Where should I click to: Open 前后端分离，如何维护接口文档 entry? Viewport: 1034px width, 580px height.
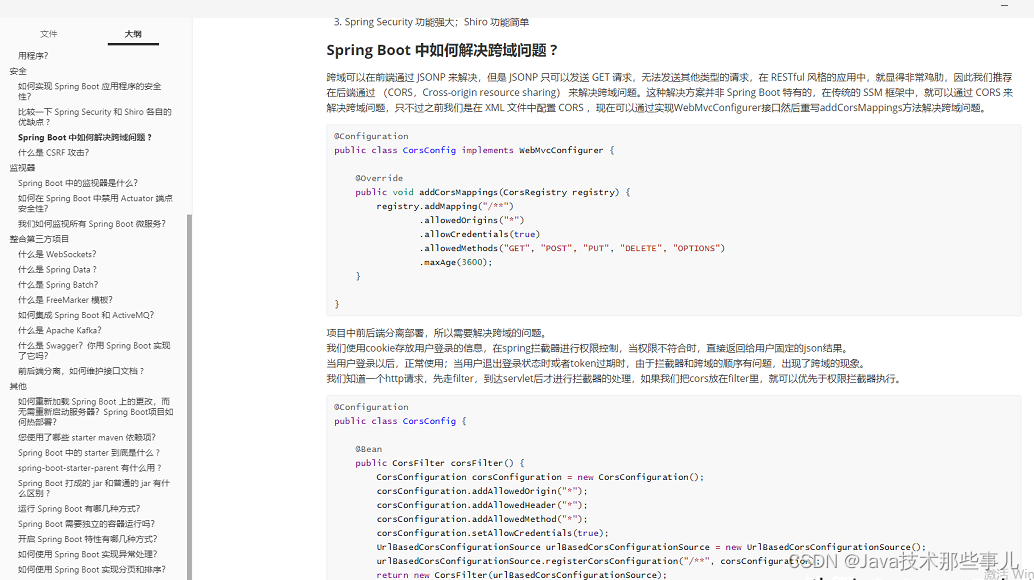(x=80, y=371)
